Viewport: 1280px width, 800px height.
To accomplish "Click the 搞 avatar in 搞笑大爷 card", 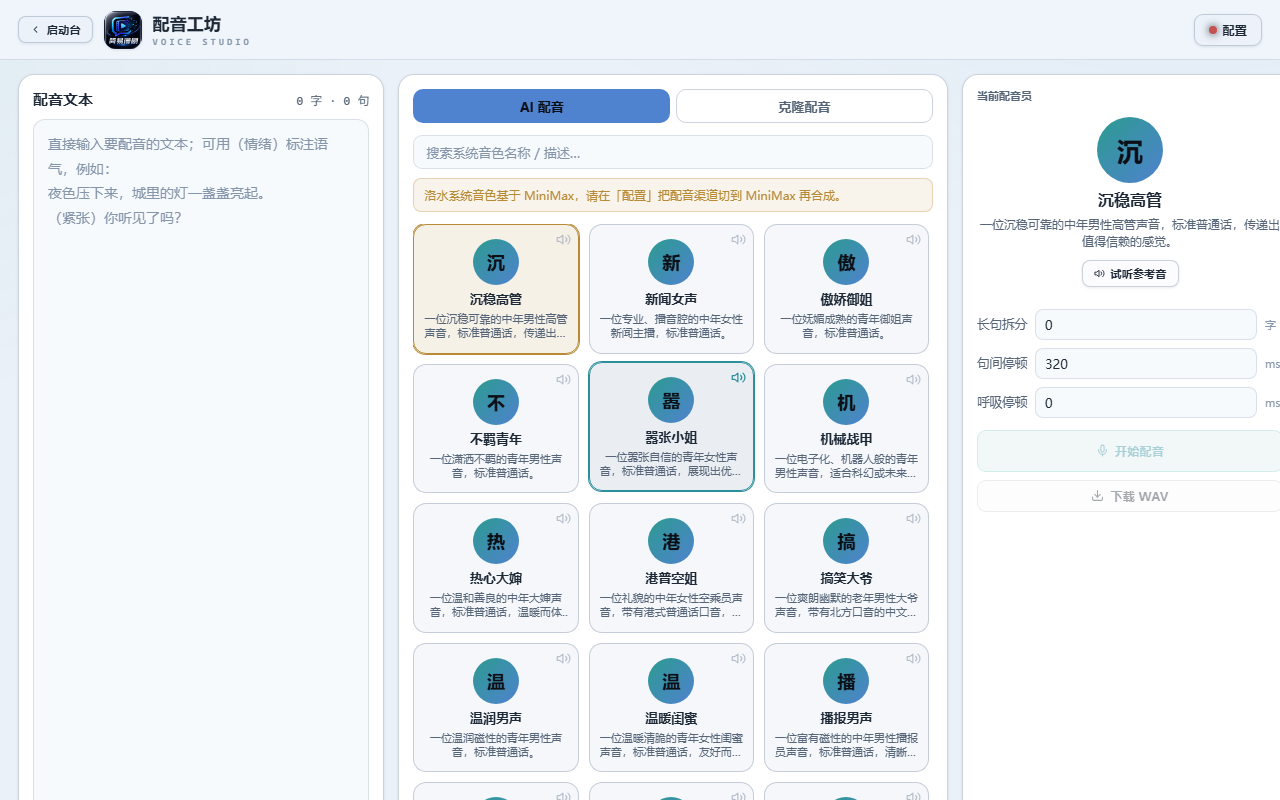I will point(846,542).
